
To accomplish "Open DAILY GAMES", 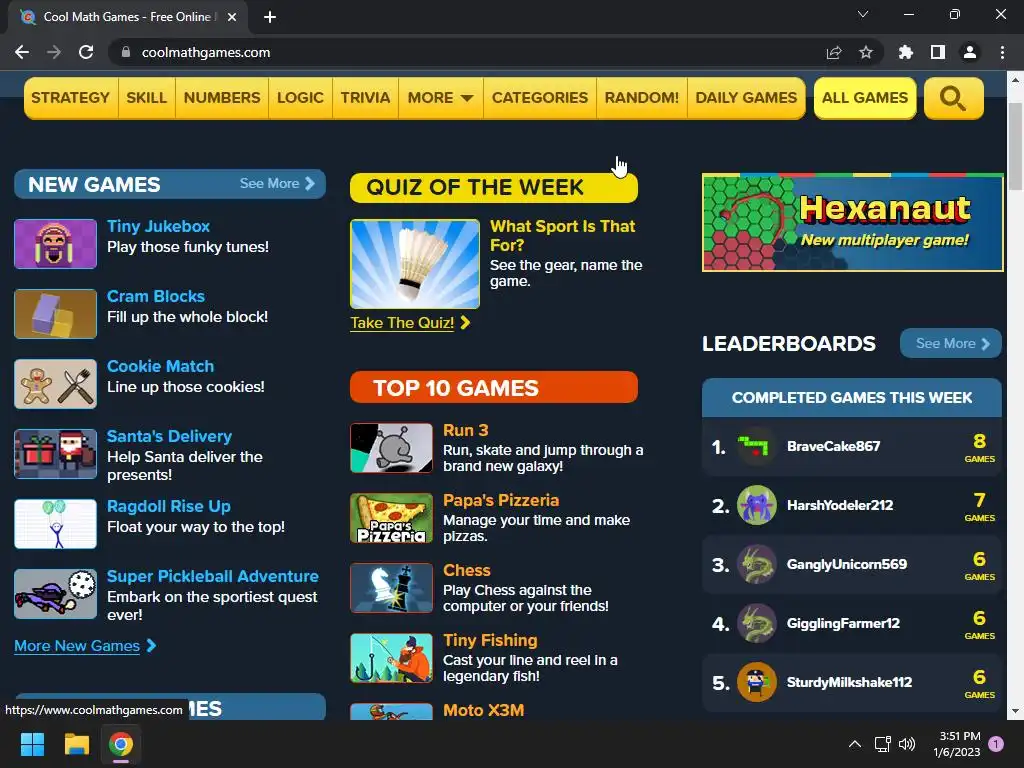I will point(746,98).
